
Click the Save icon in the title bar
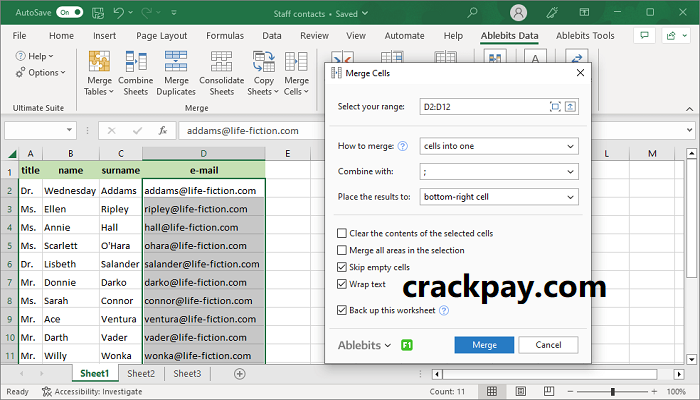(98, 13)
